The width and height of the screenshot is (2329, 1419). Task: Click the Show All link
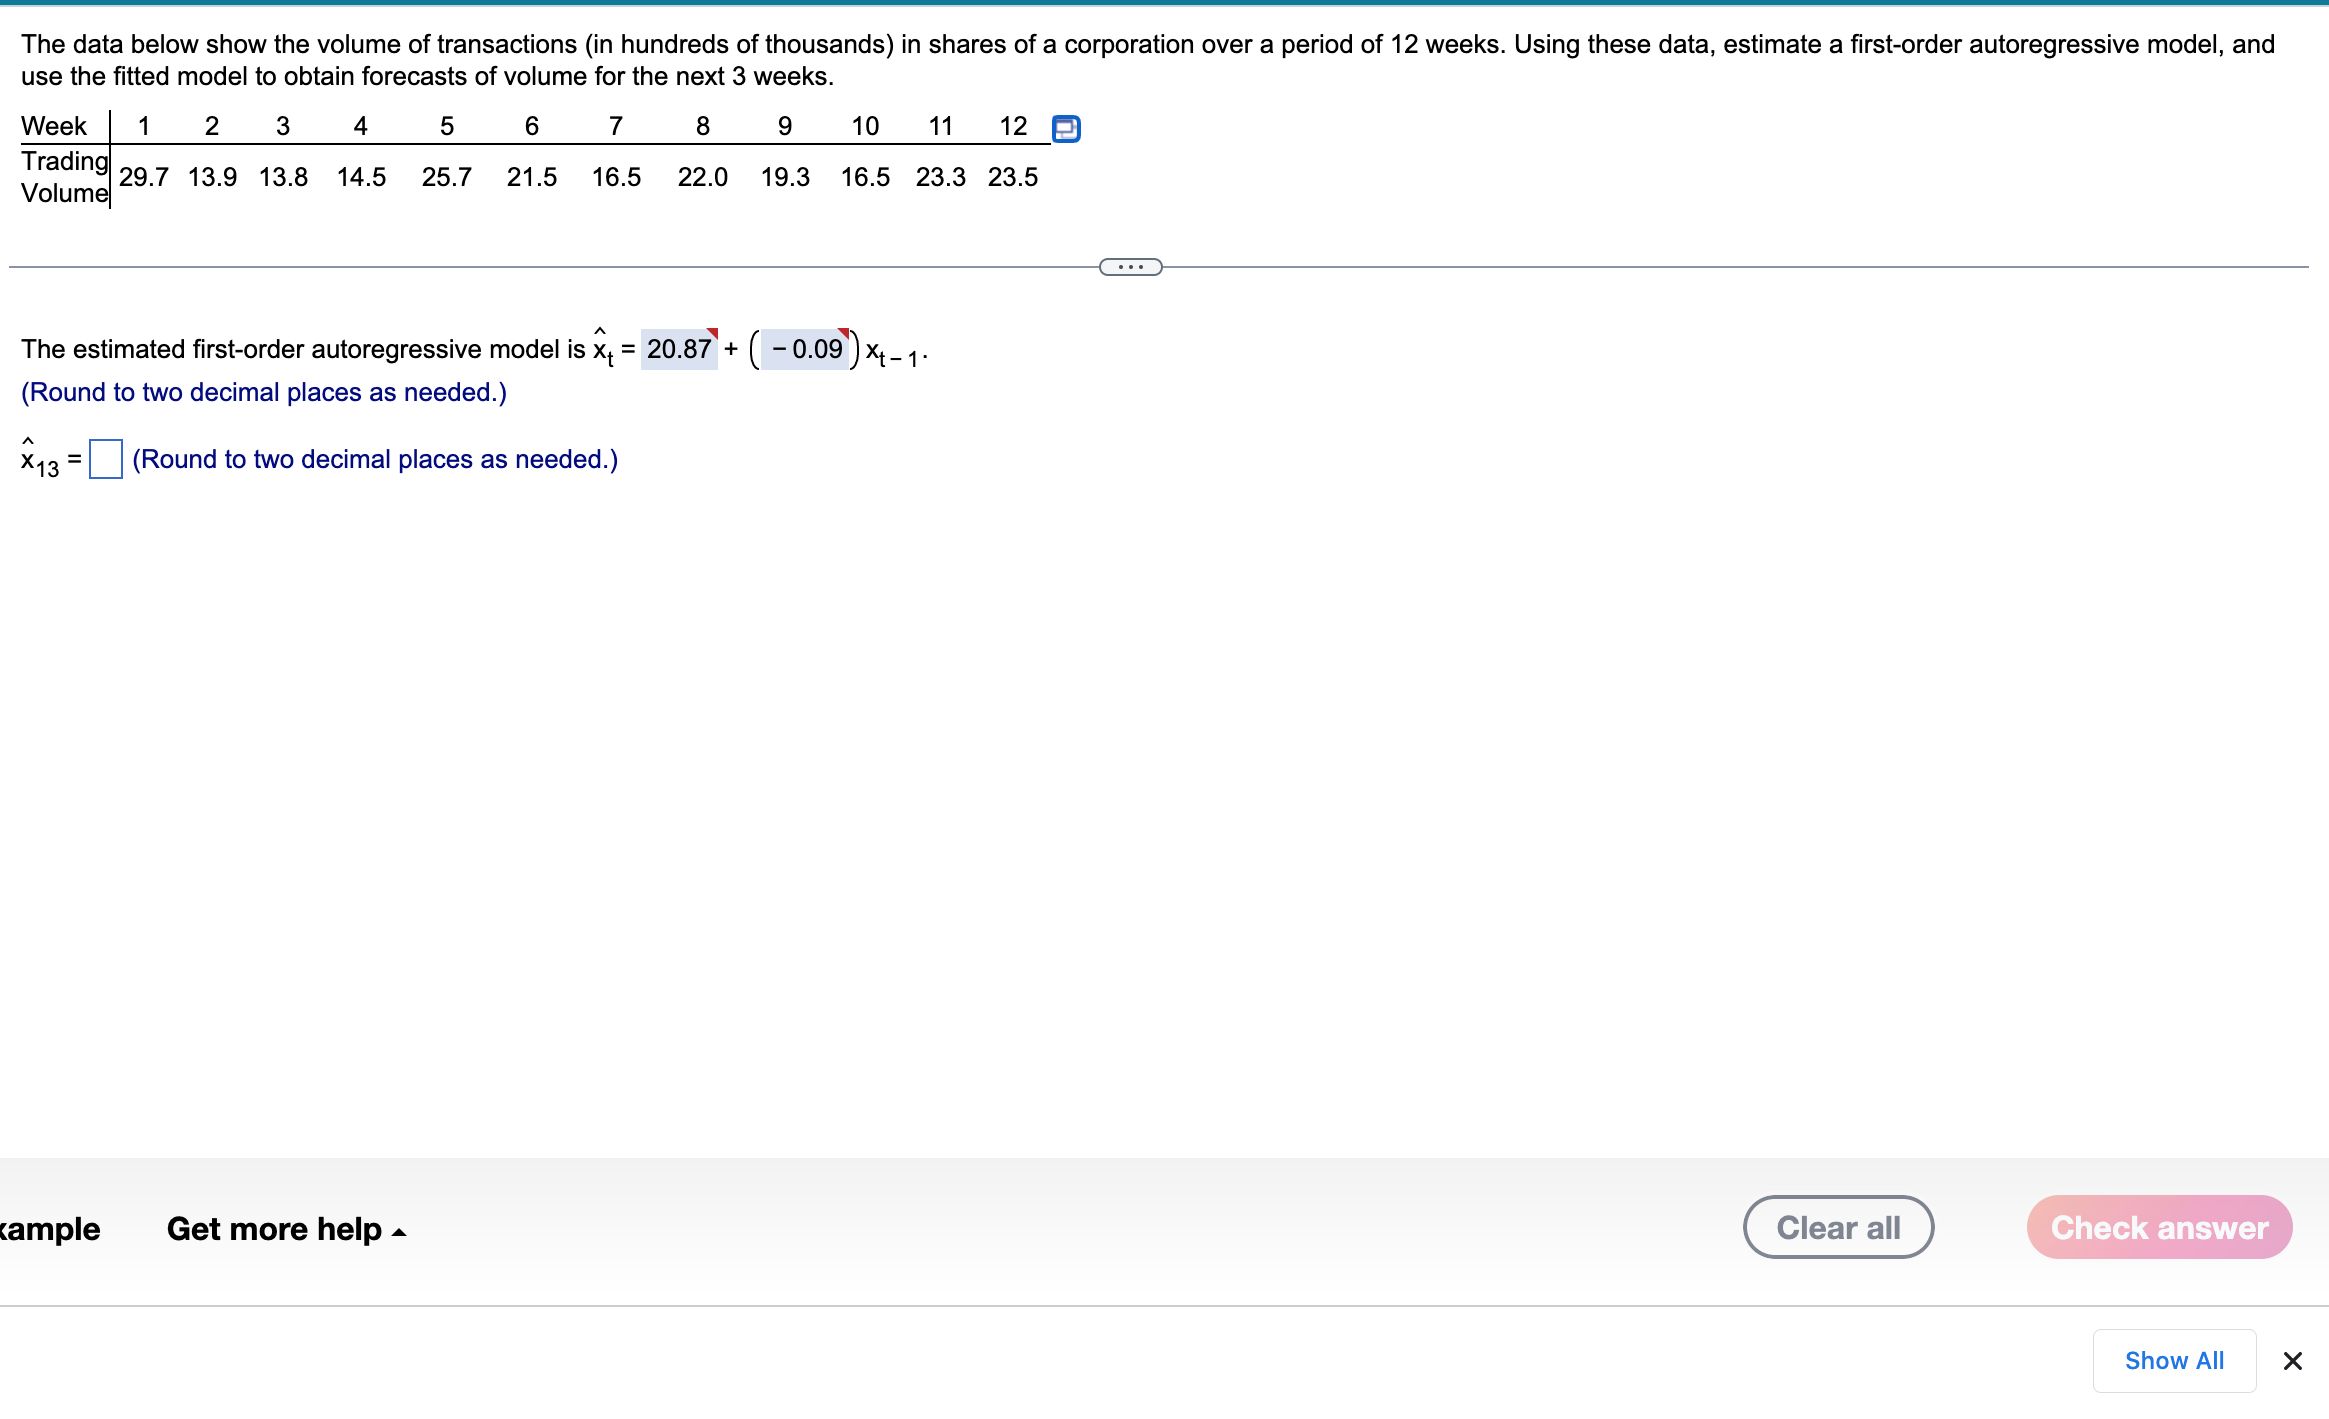point(2174,1360)
